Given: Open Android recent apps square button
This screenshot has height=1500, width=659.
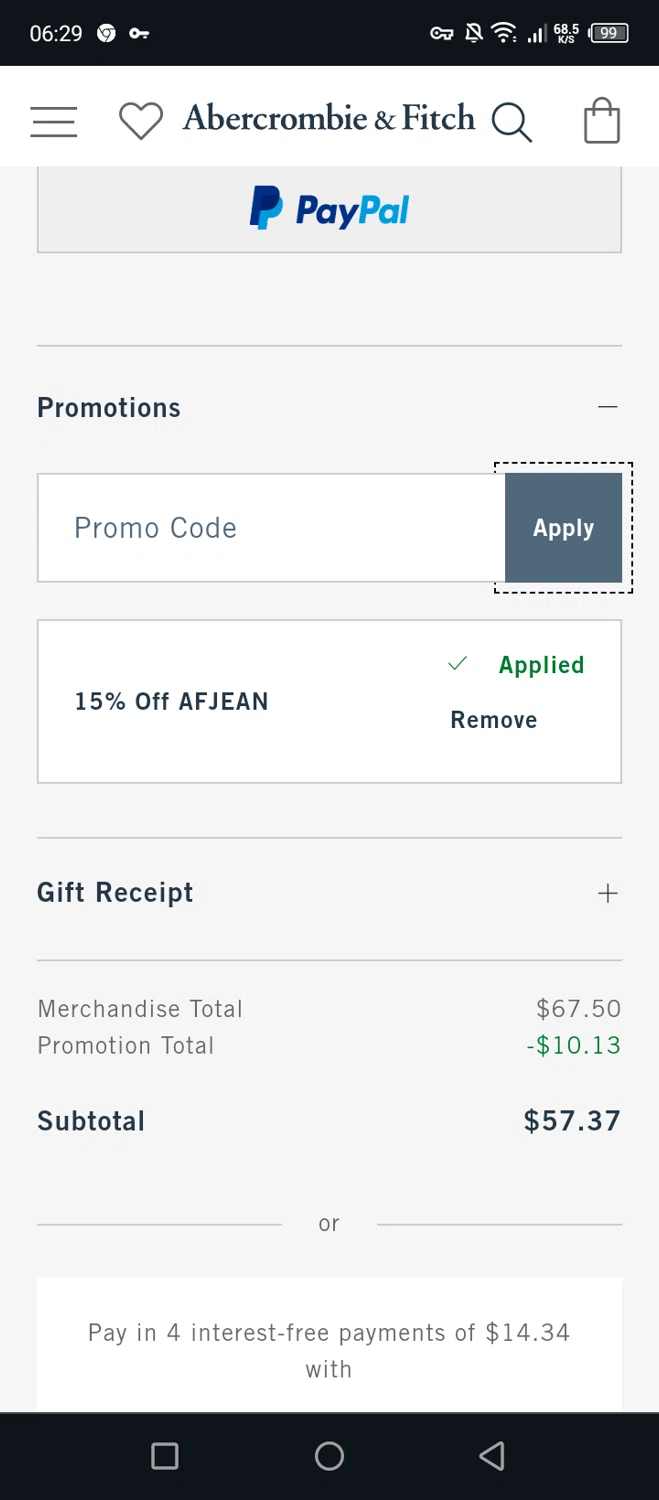Looking at the screenshot, I should click(x=165, y=1456).
